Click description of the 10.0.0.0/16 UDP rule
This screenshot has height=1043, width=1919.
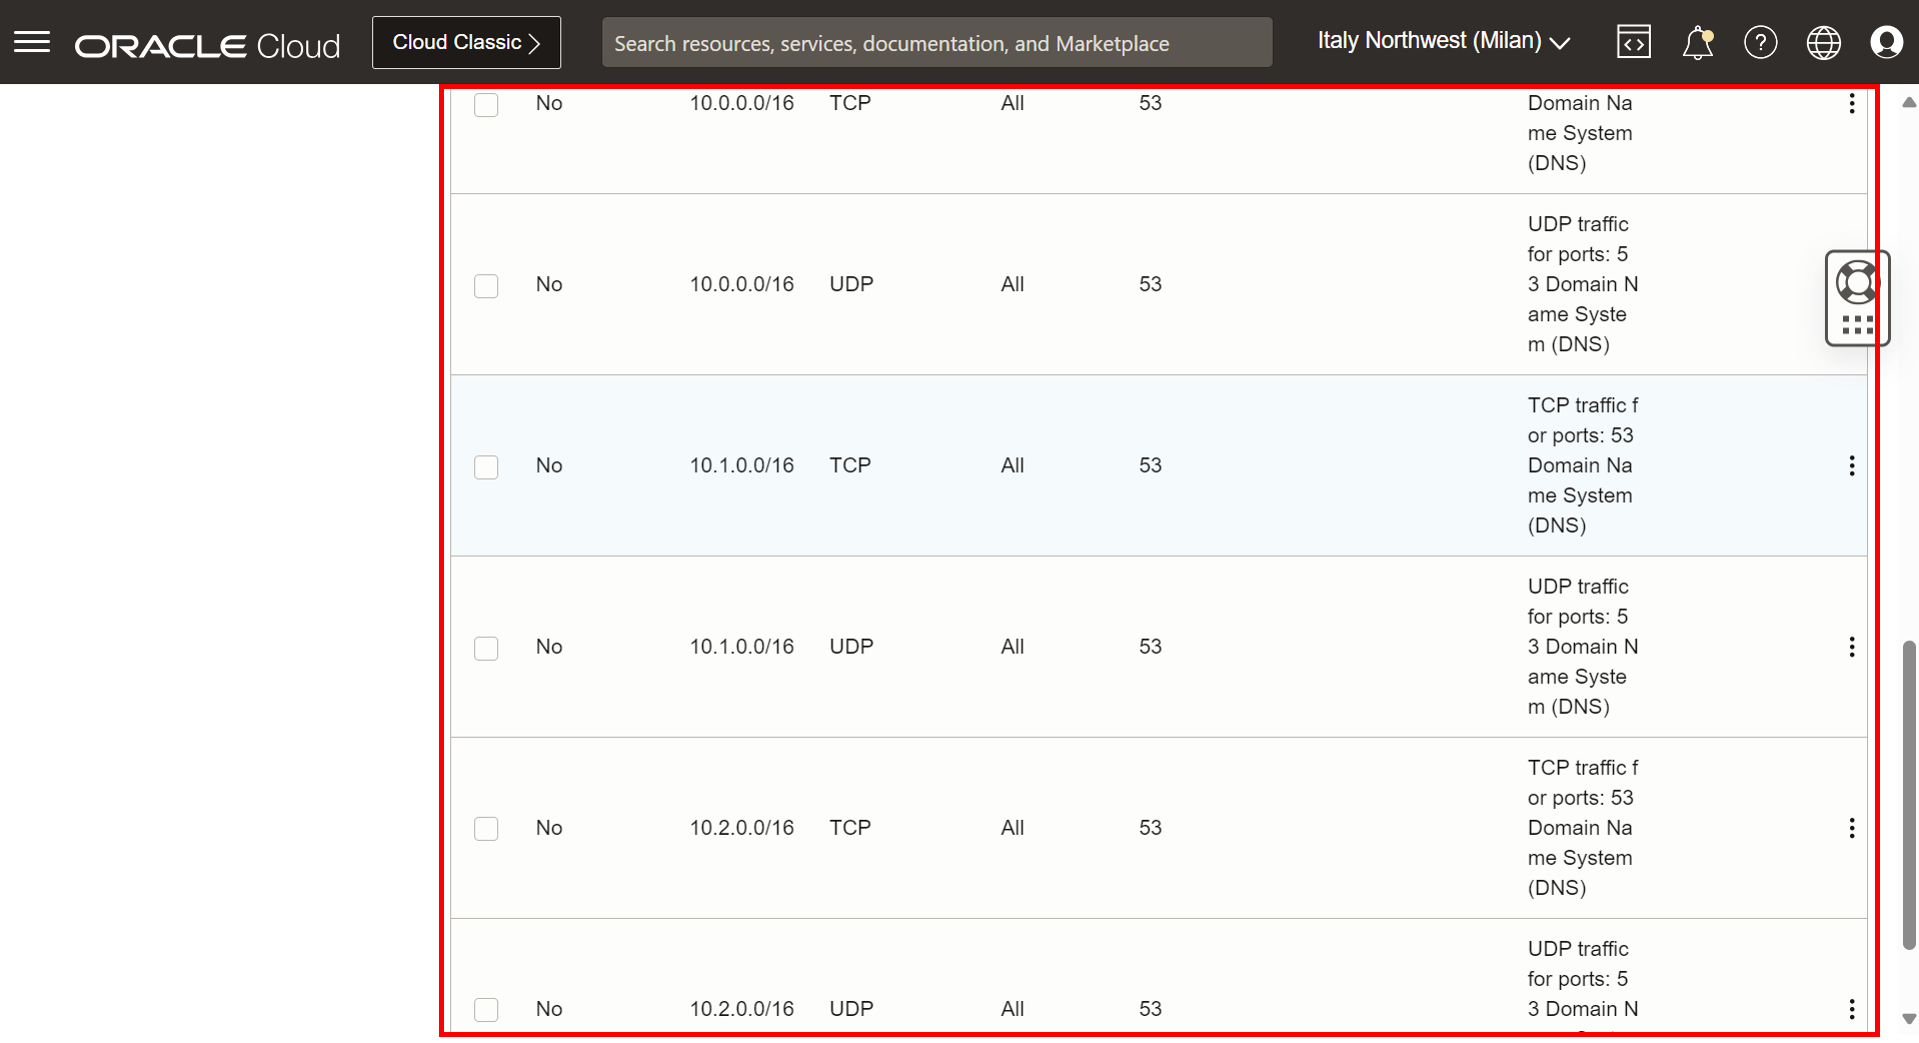(x=1582, y=284)
